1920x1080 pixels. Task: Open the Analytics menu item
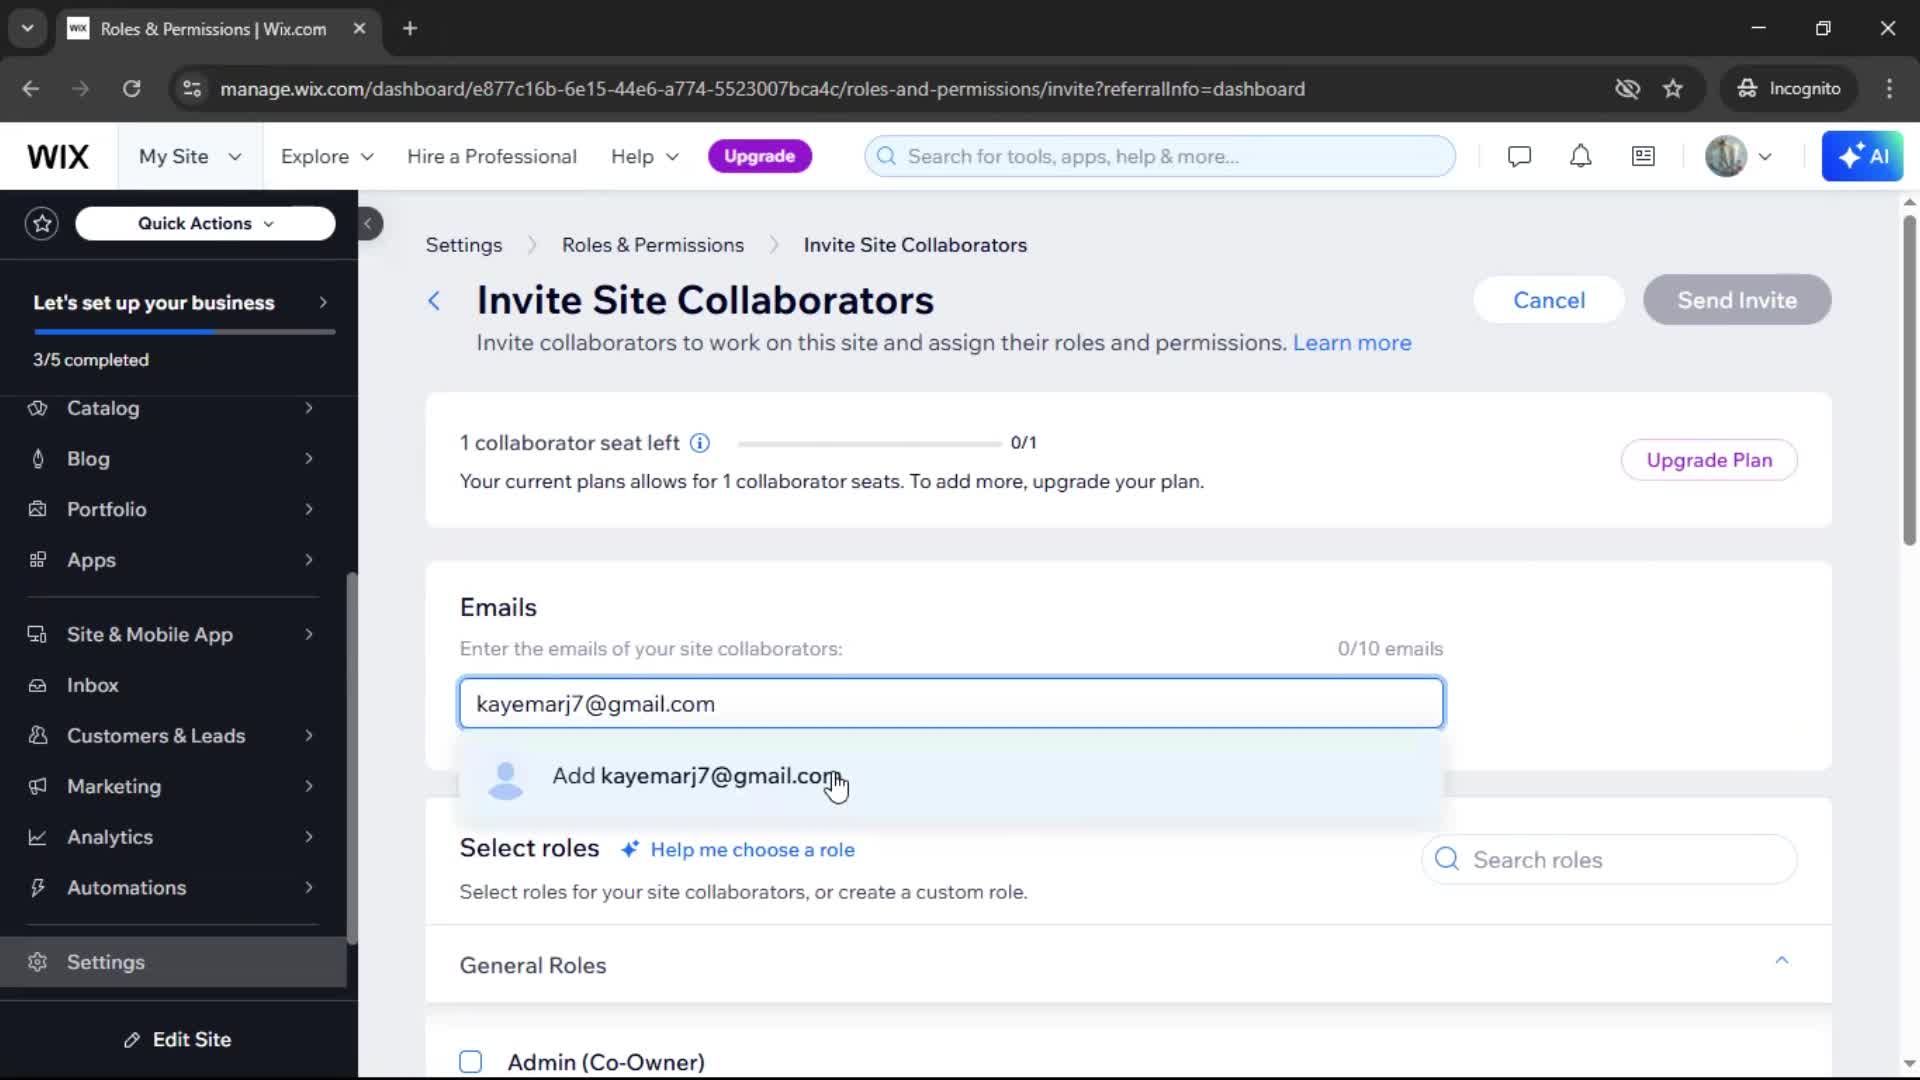173,837
